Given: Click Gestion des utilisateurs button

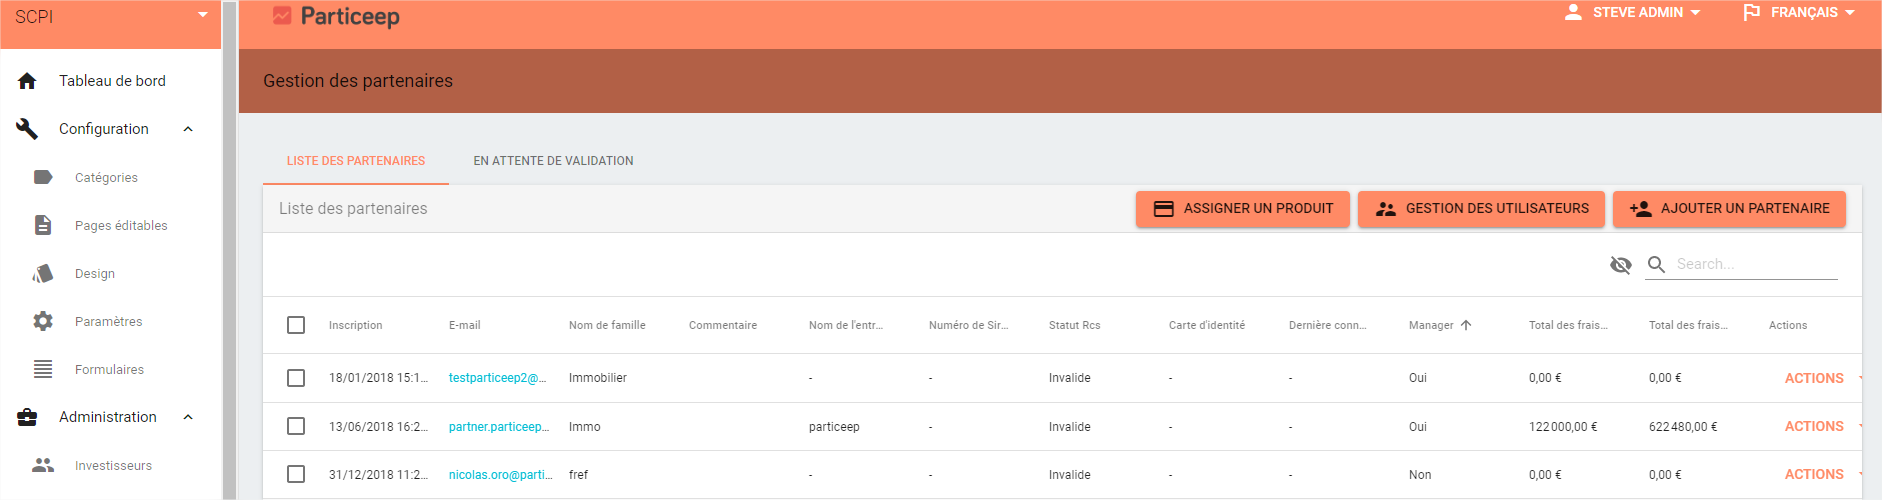Looking at the screenshot, I should 1481,209.
